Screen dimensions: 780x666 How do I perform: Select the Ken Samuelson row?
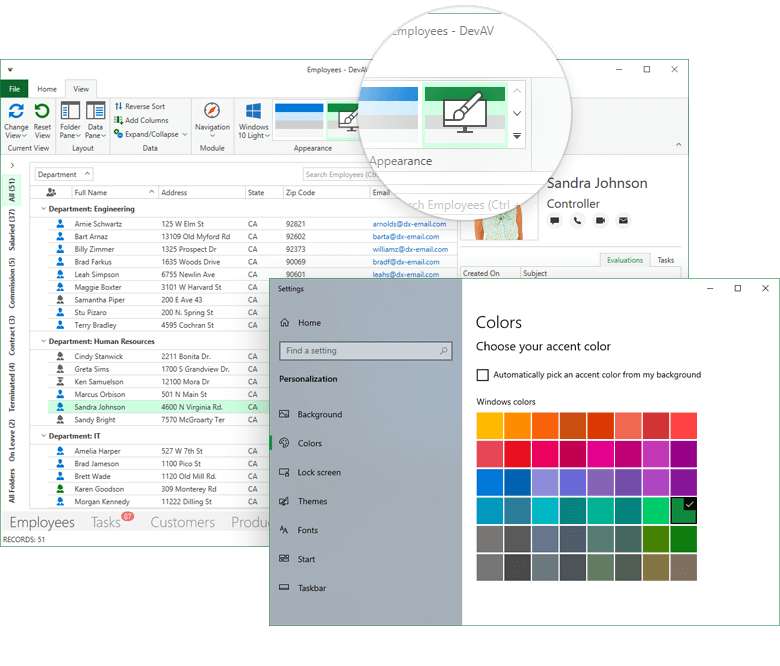point(158,381)
